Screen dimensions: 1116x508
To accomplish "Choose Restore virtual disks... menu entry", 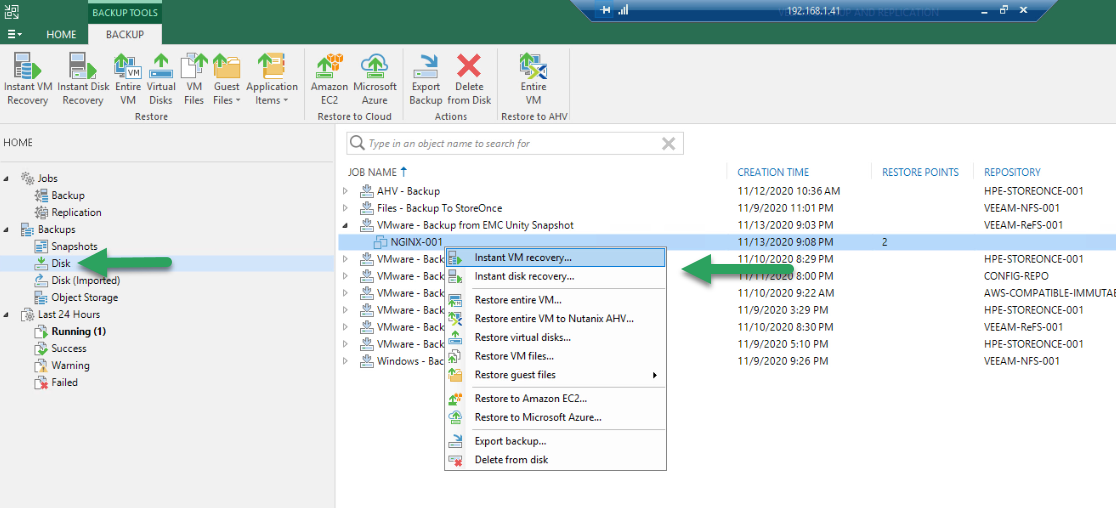I will pos(555,337).
